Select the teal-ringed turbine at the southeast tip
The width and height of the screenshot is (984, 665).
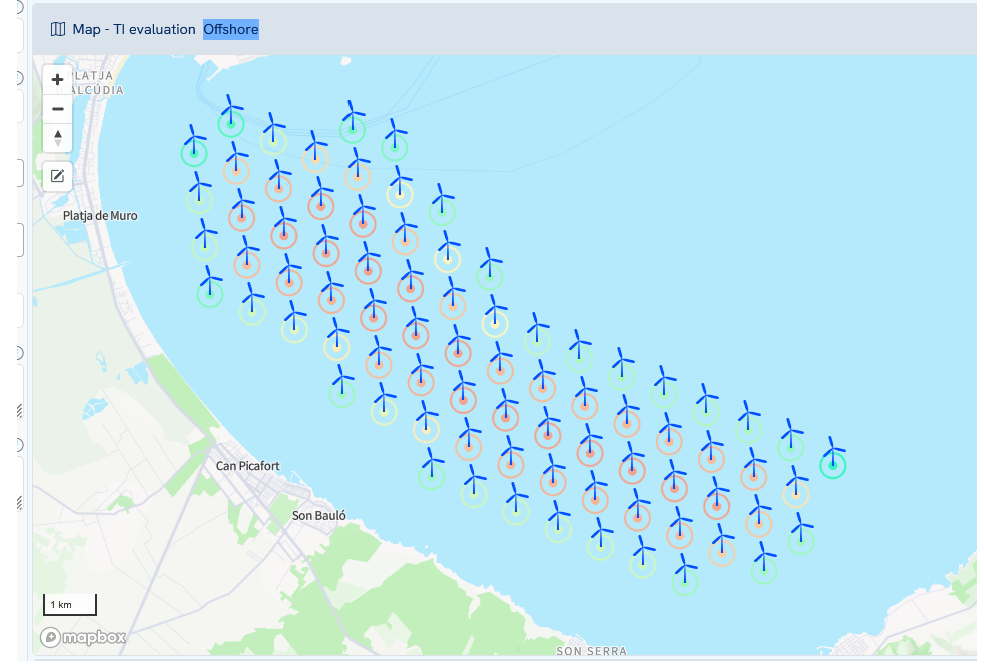833,465
